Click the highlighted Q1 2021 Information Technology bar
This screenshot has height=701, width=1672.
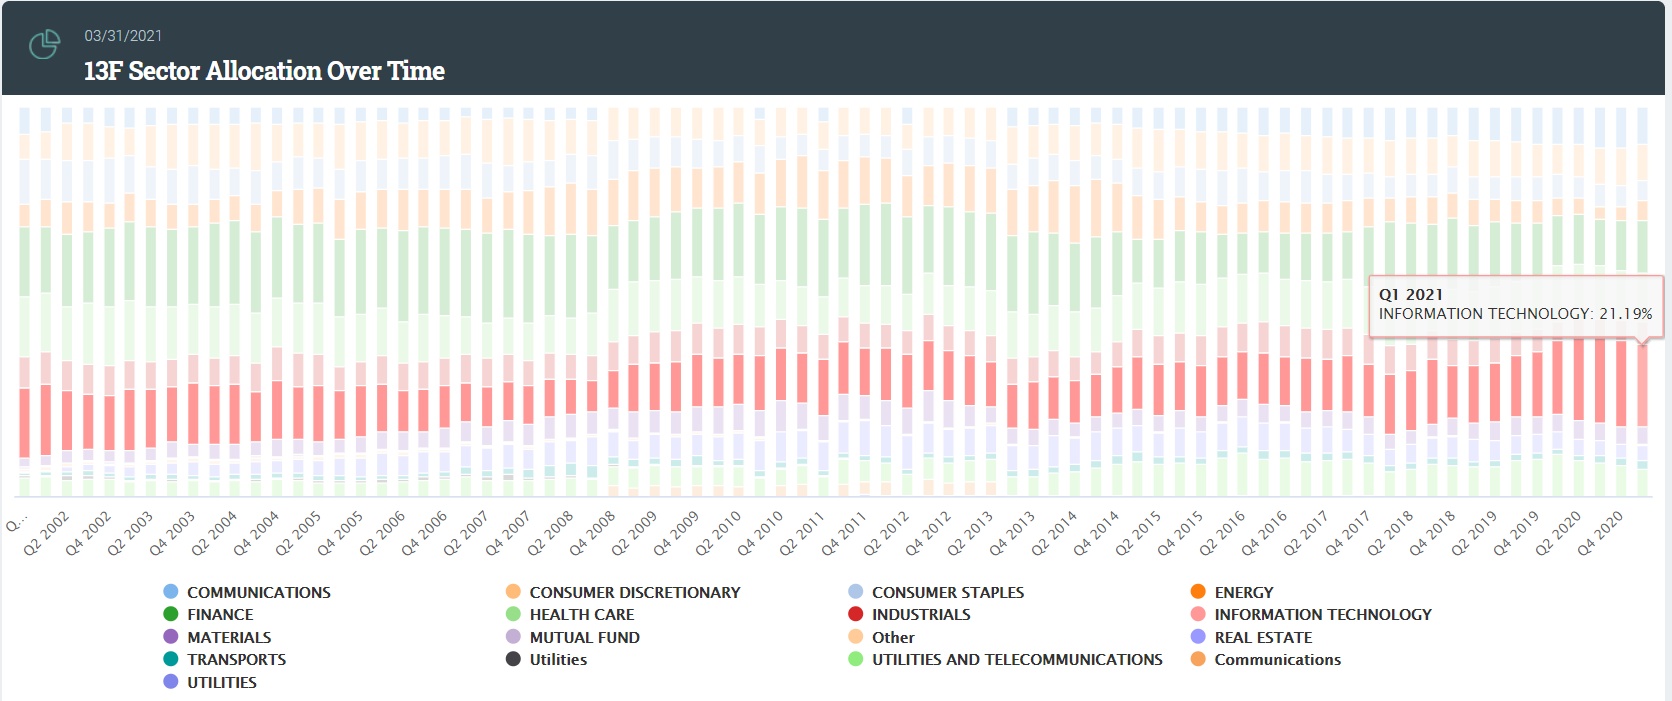point(1642,385)
